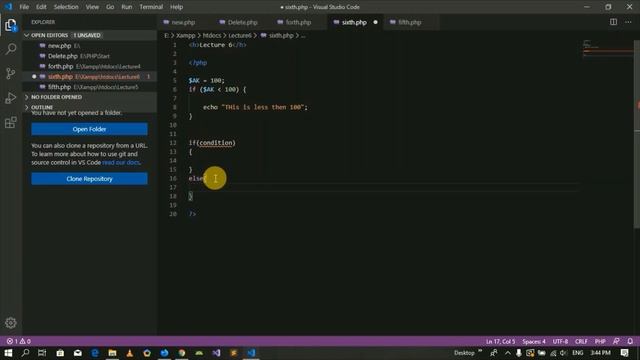Image resolution: width=640 pixels, height=360 pixels.
Task: Launch Chrome from the taskbar
Action: pyautogui.click(x=182, y=353)
